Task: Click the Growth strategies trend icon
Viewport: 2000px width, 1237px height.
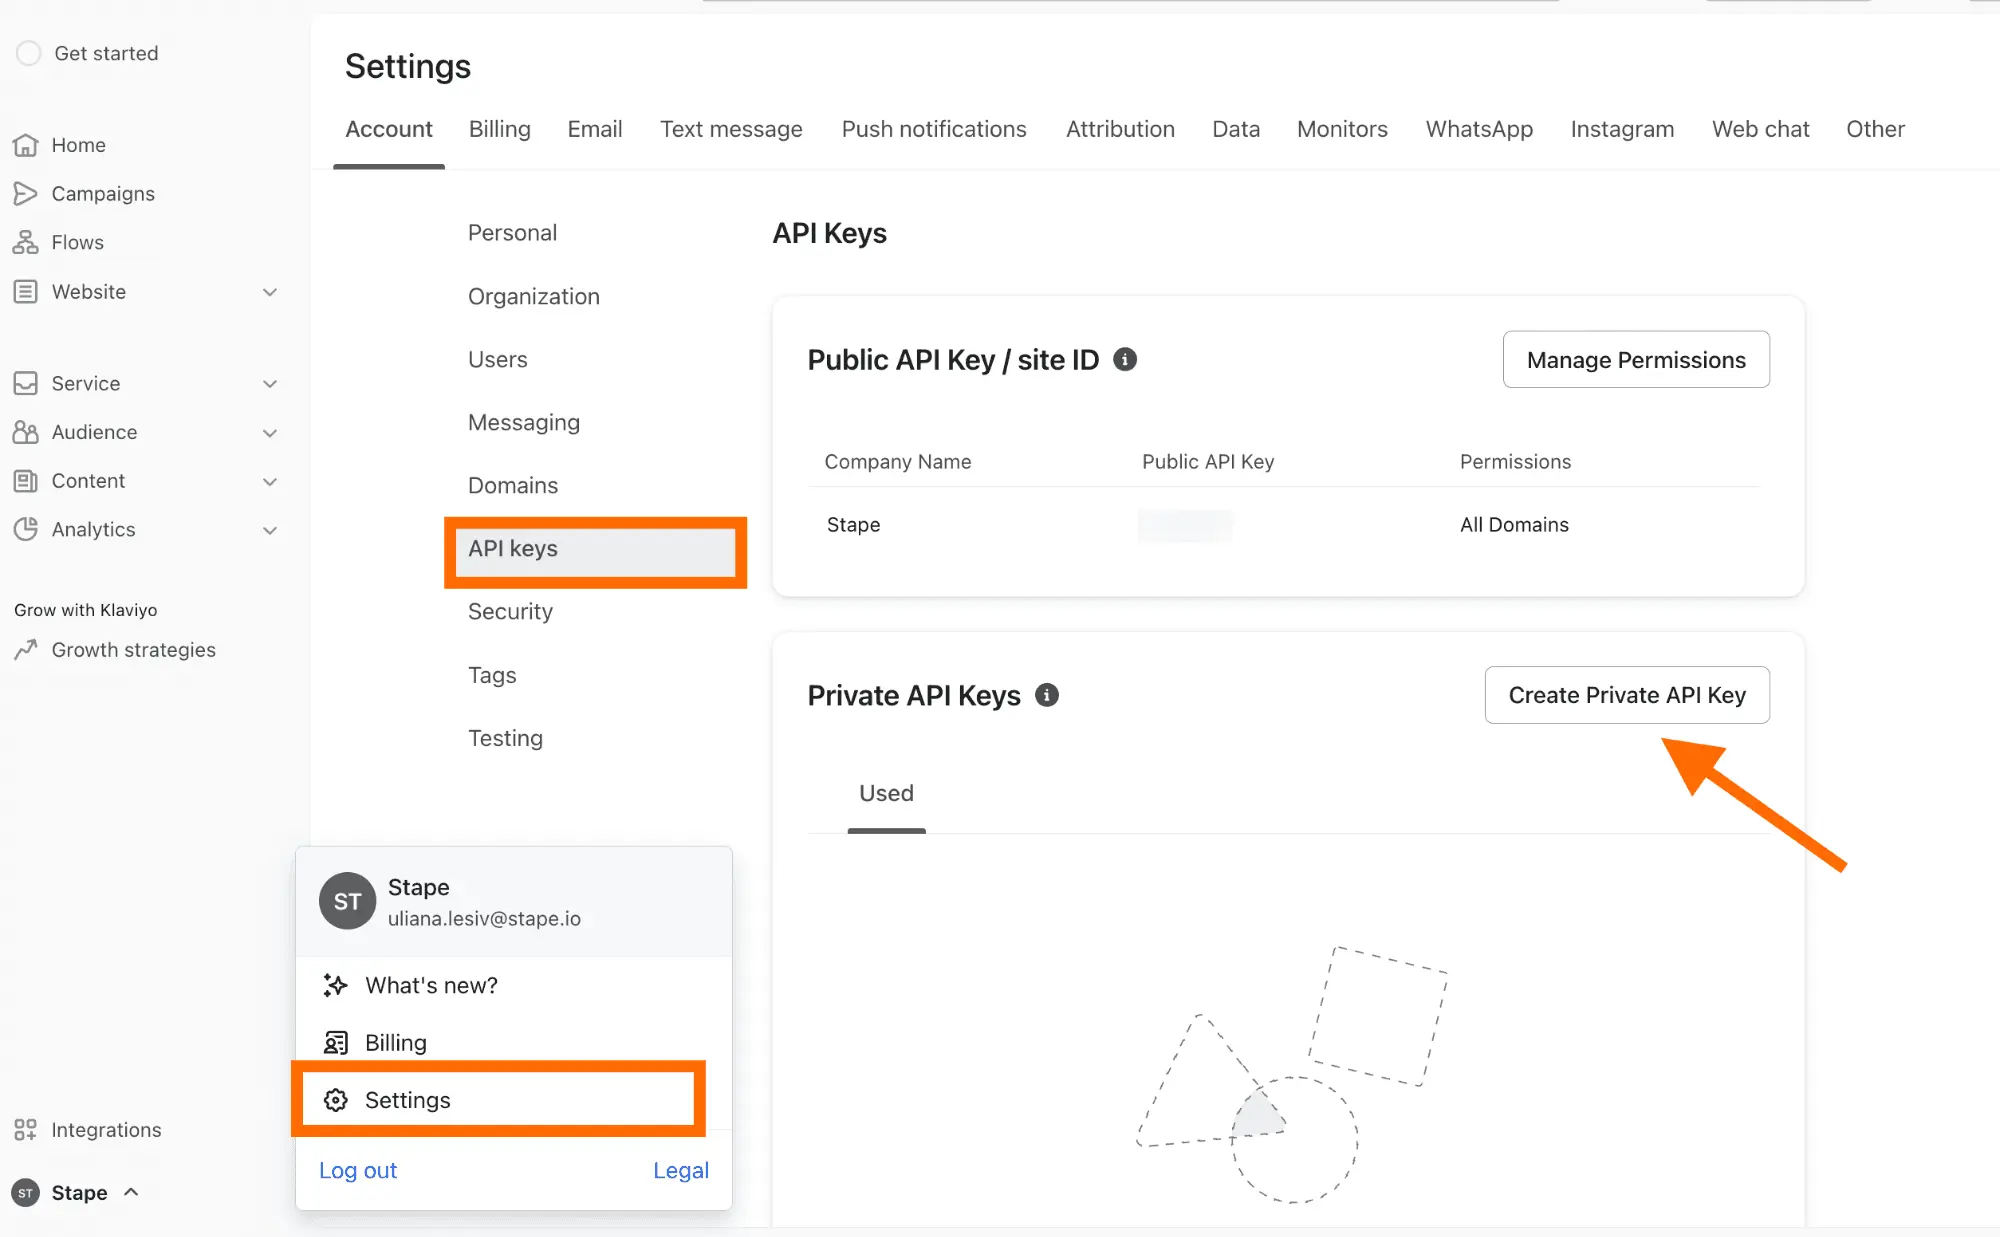Action: [x=25, y=650]
